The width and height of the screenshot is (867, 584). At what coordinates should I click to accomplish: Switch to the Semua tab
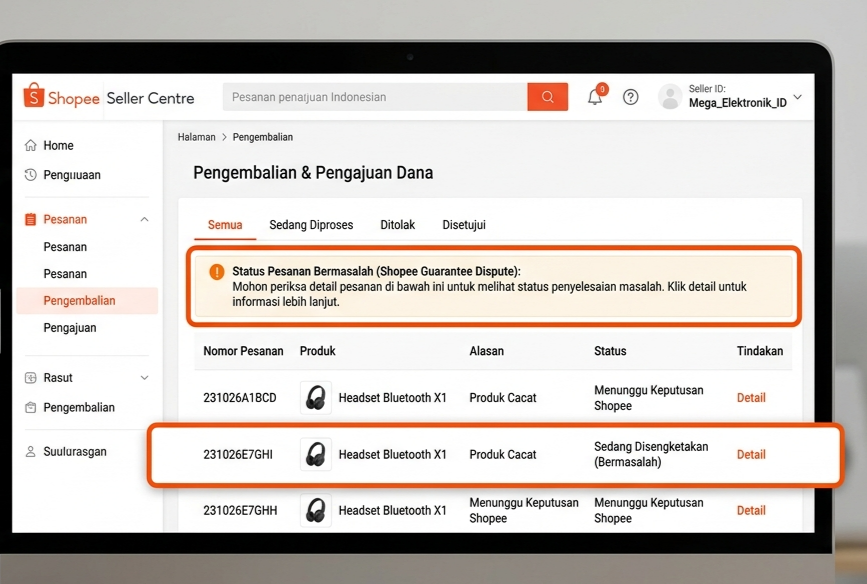[x=225, y=225]
